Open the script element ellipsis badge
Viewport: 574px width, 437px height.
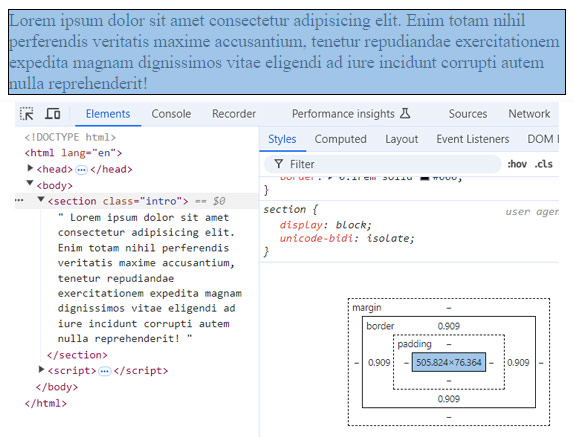tap(105, 371)
